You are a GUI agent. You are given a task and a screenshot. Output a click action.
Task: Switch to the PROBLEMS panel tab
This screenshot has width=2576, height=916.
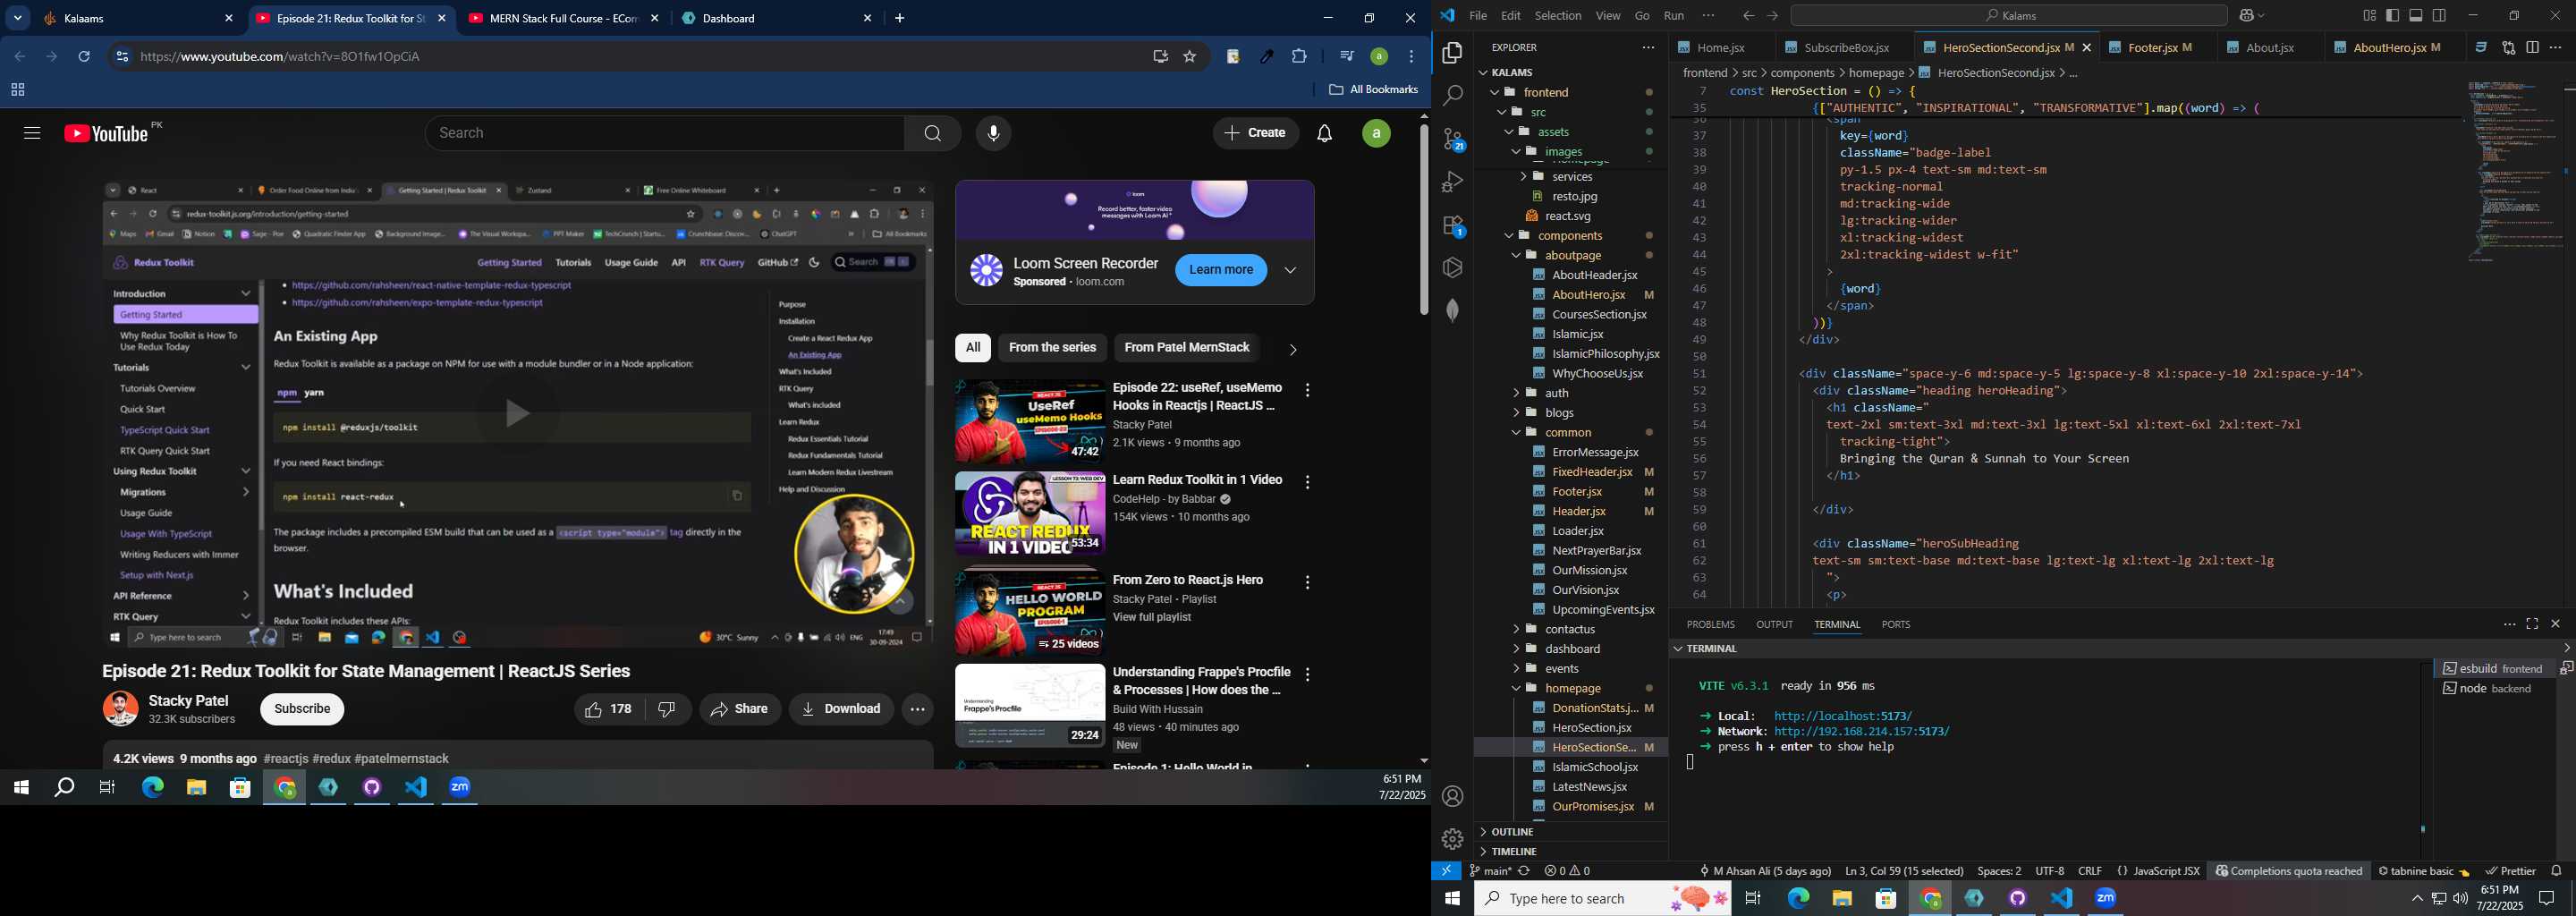click(x=1710, y=624)
